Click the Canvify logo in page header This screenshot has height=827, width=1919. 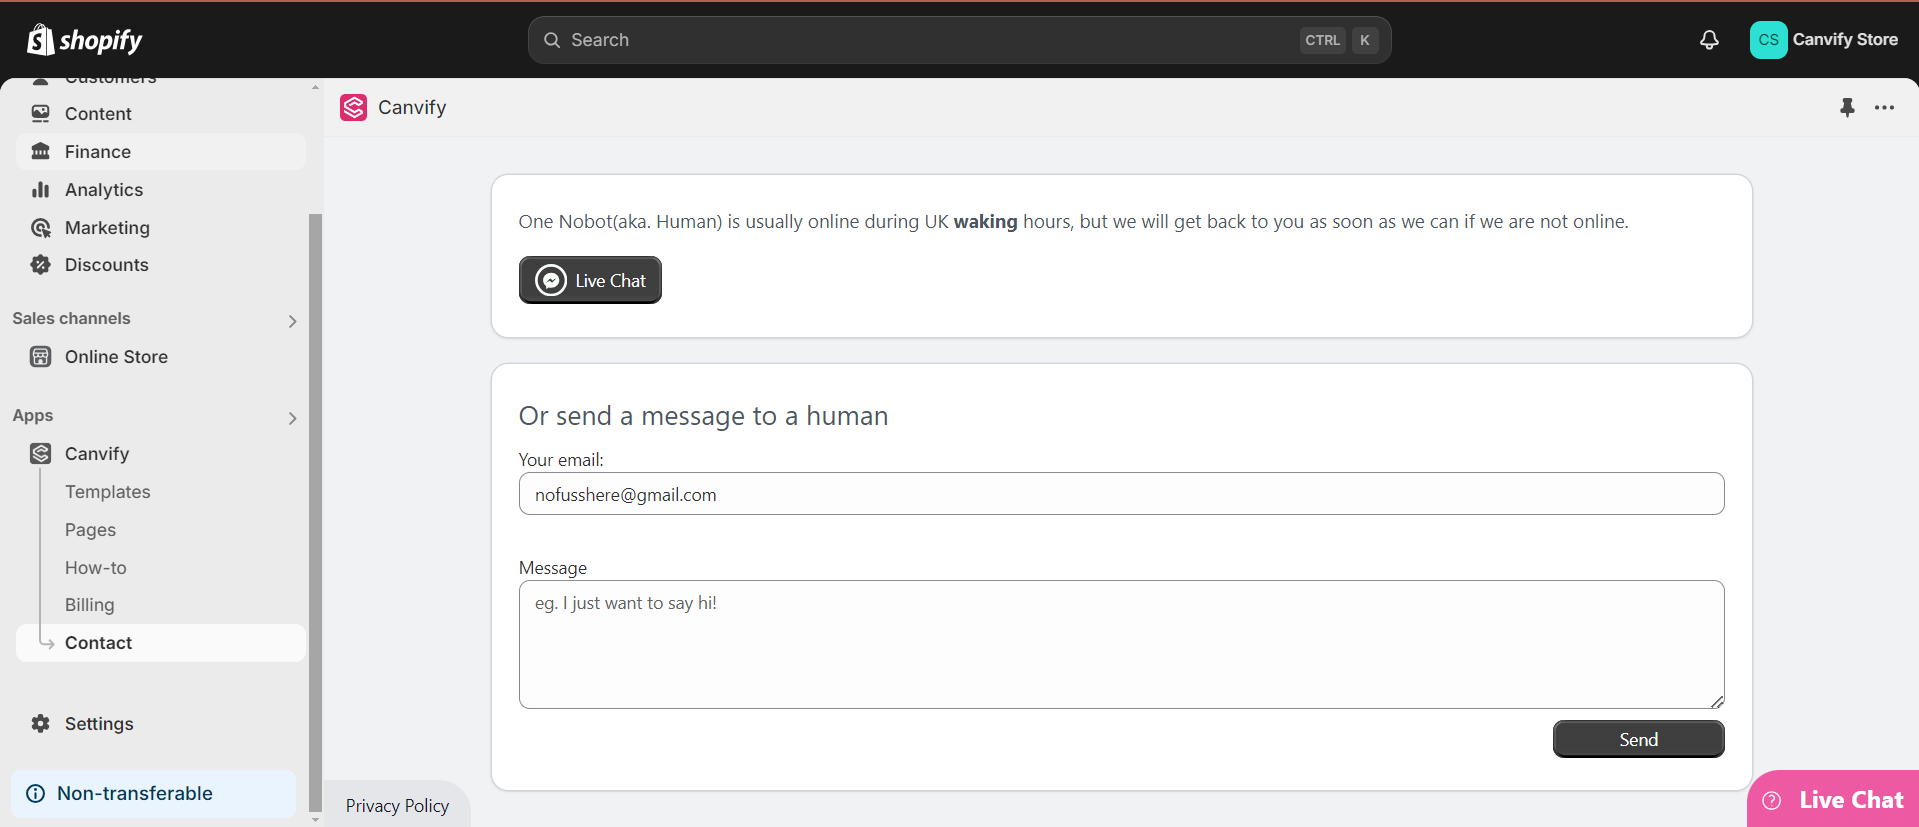[354, 108]
